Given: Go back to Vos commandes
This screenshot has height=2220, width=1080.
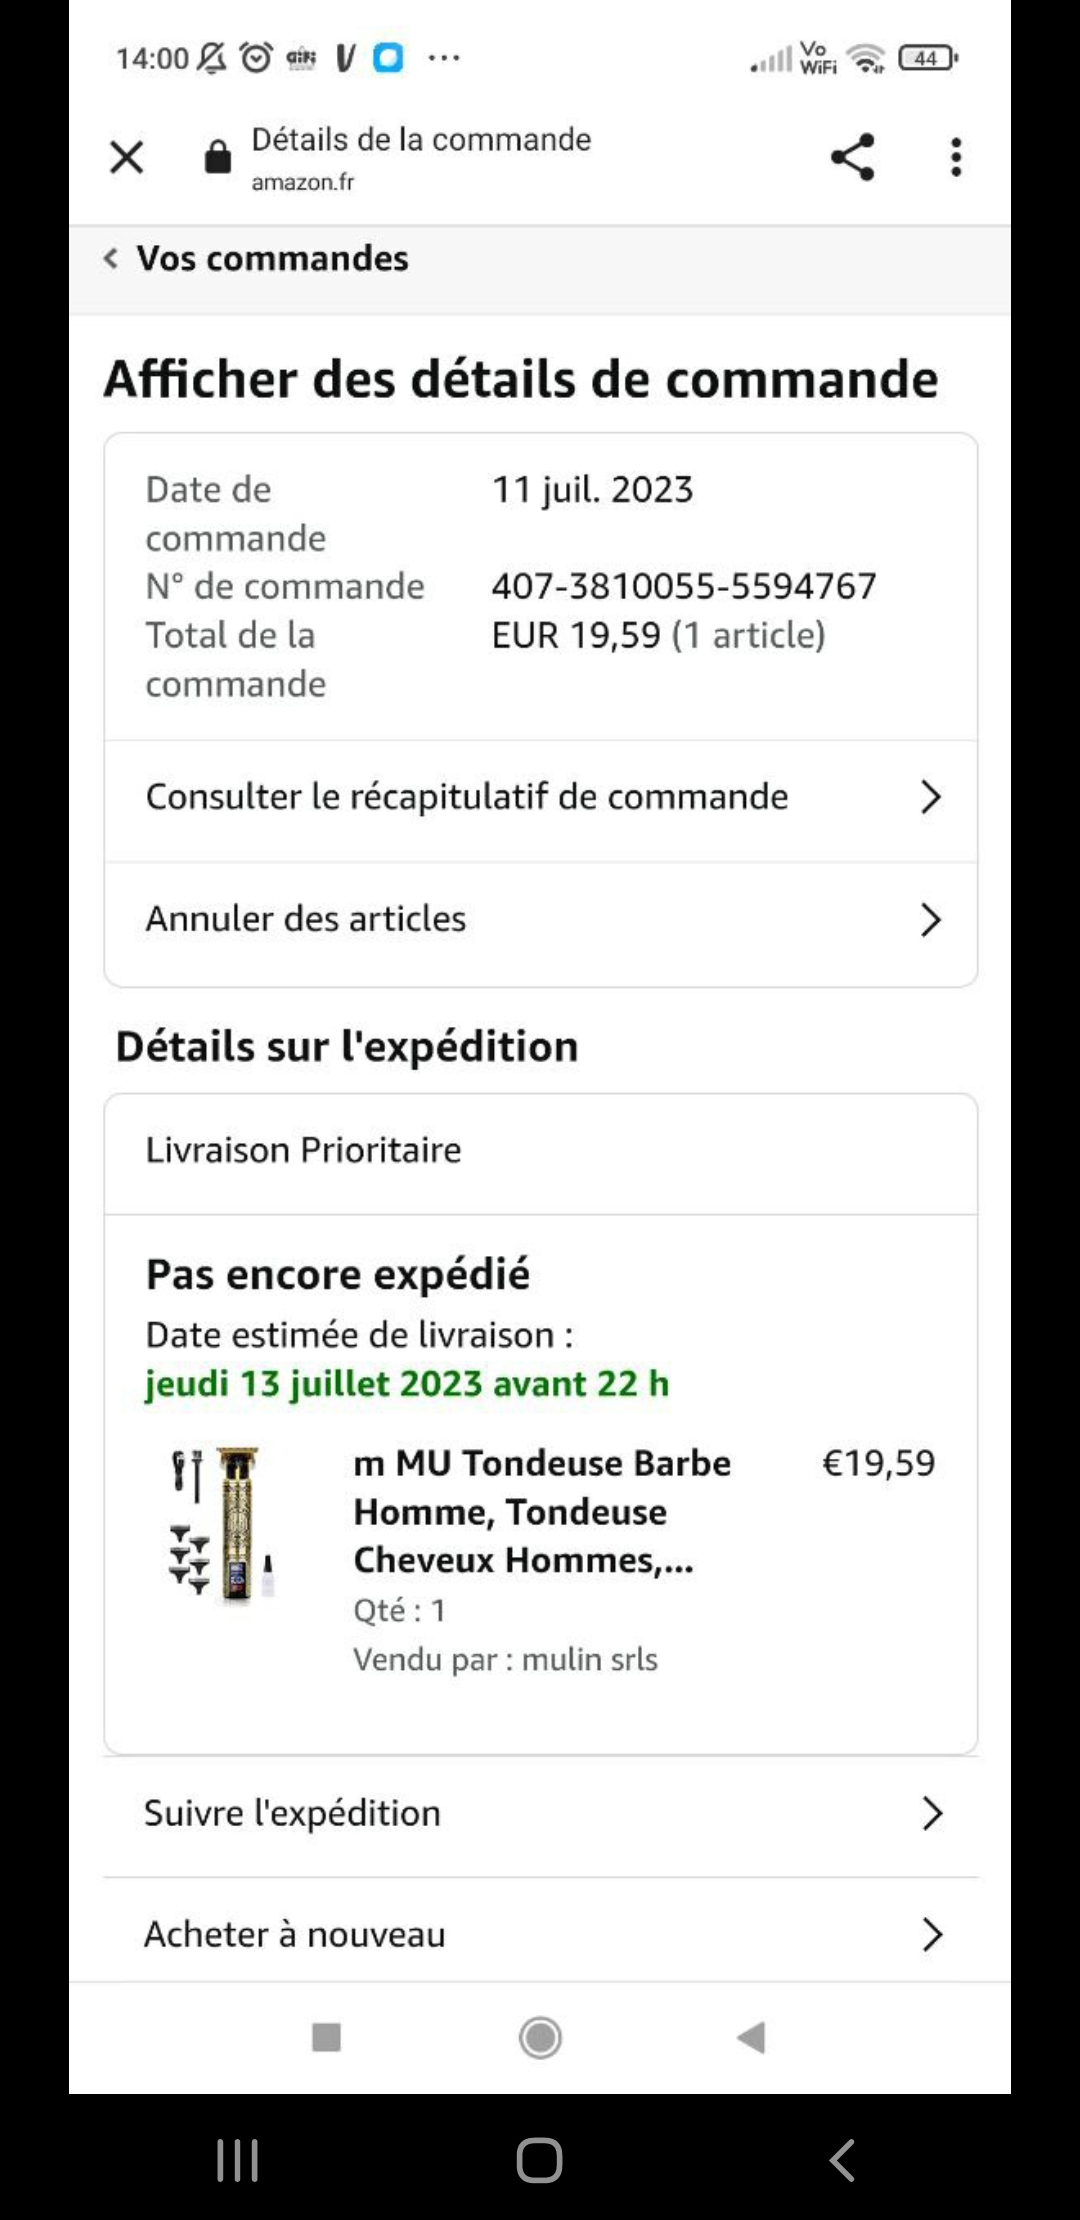Looking at the screenshot, I should point(256,258).
